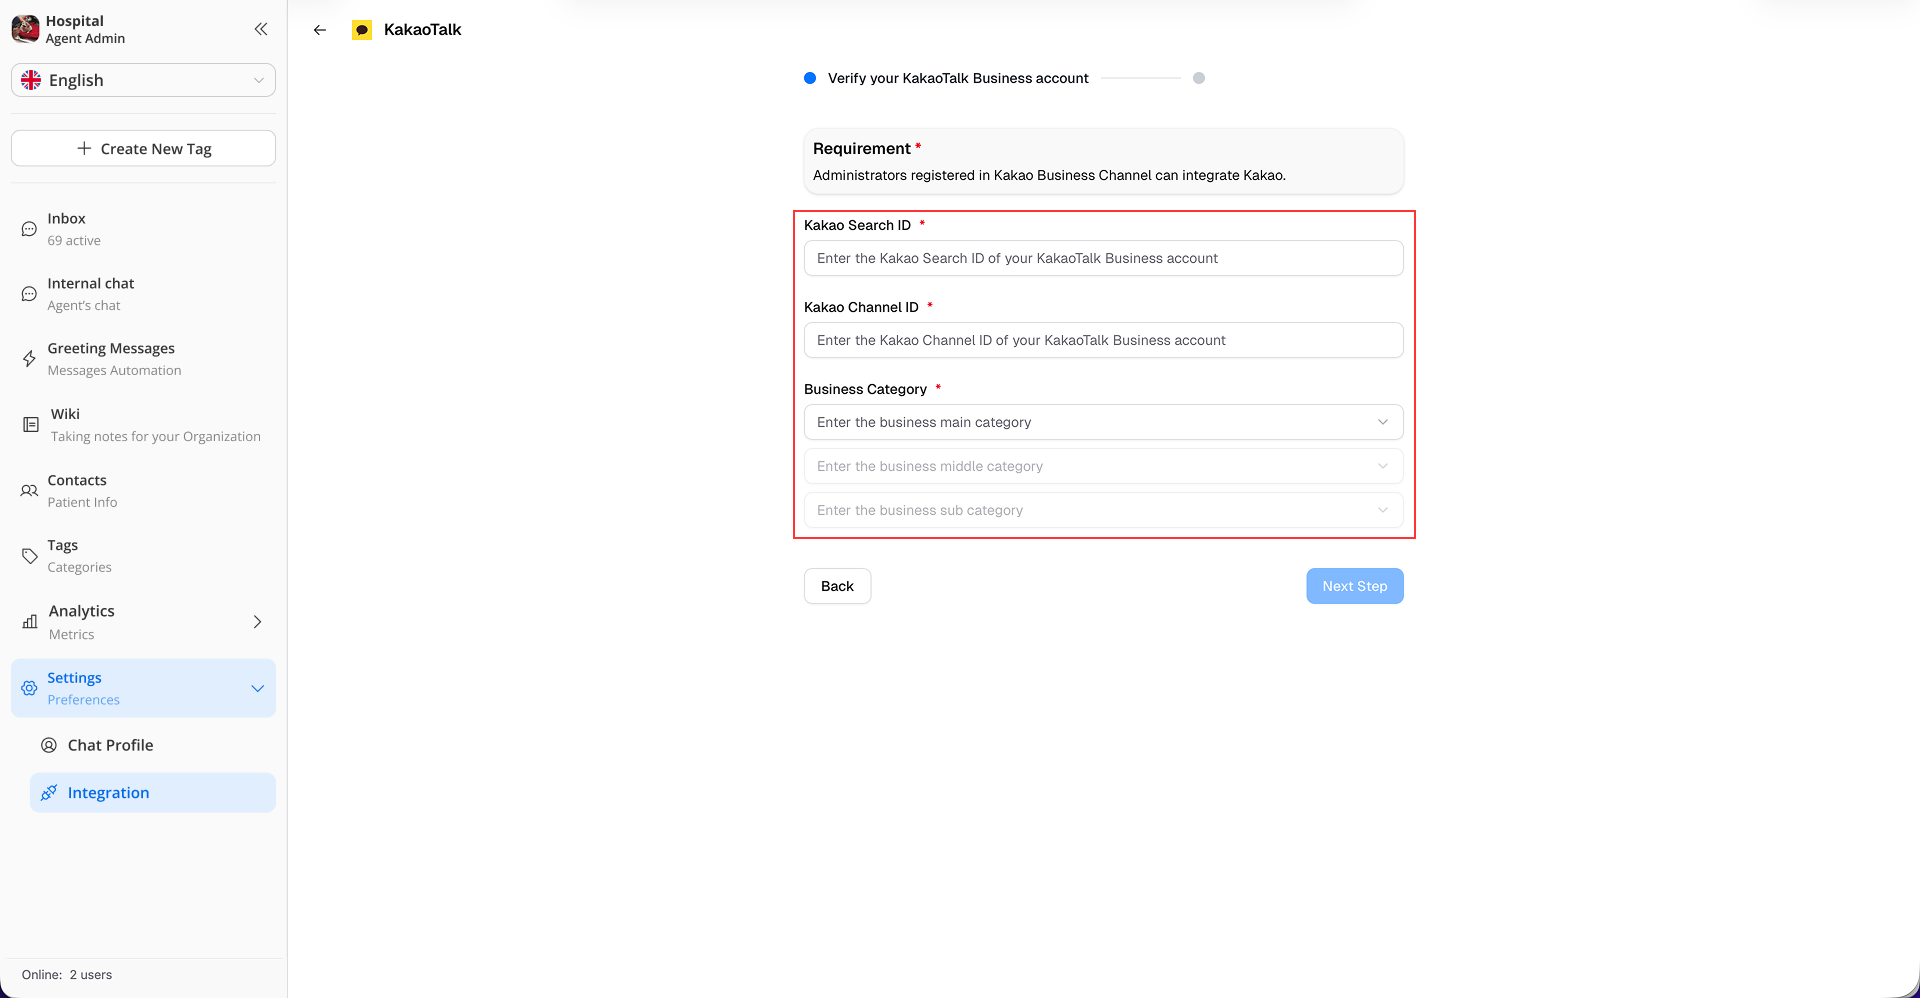1920x998 pixels.
Task: Click the Kakao Search ID input field
Action: tap(1103, 258)
